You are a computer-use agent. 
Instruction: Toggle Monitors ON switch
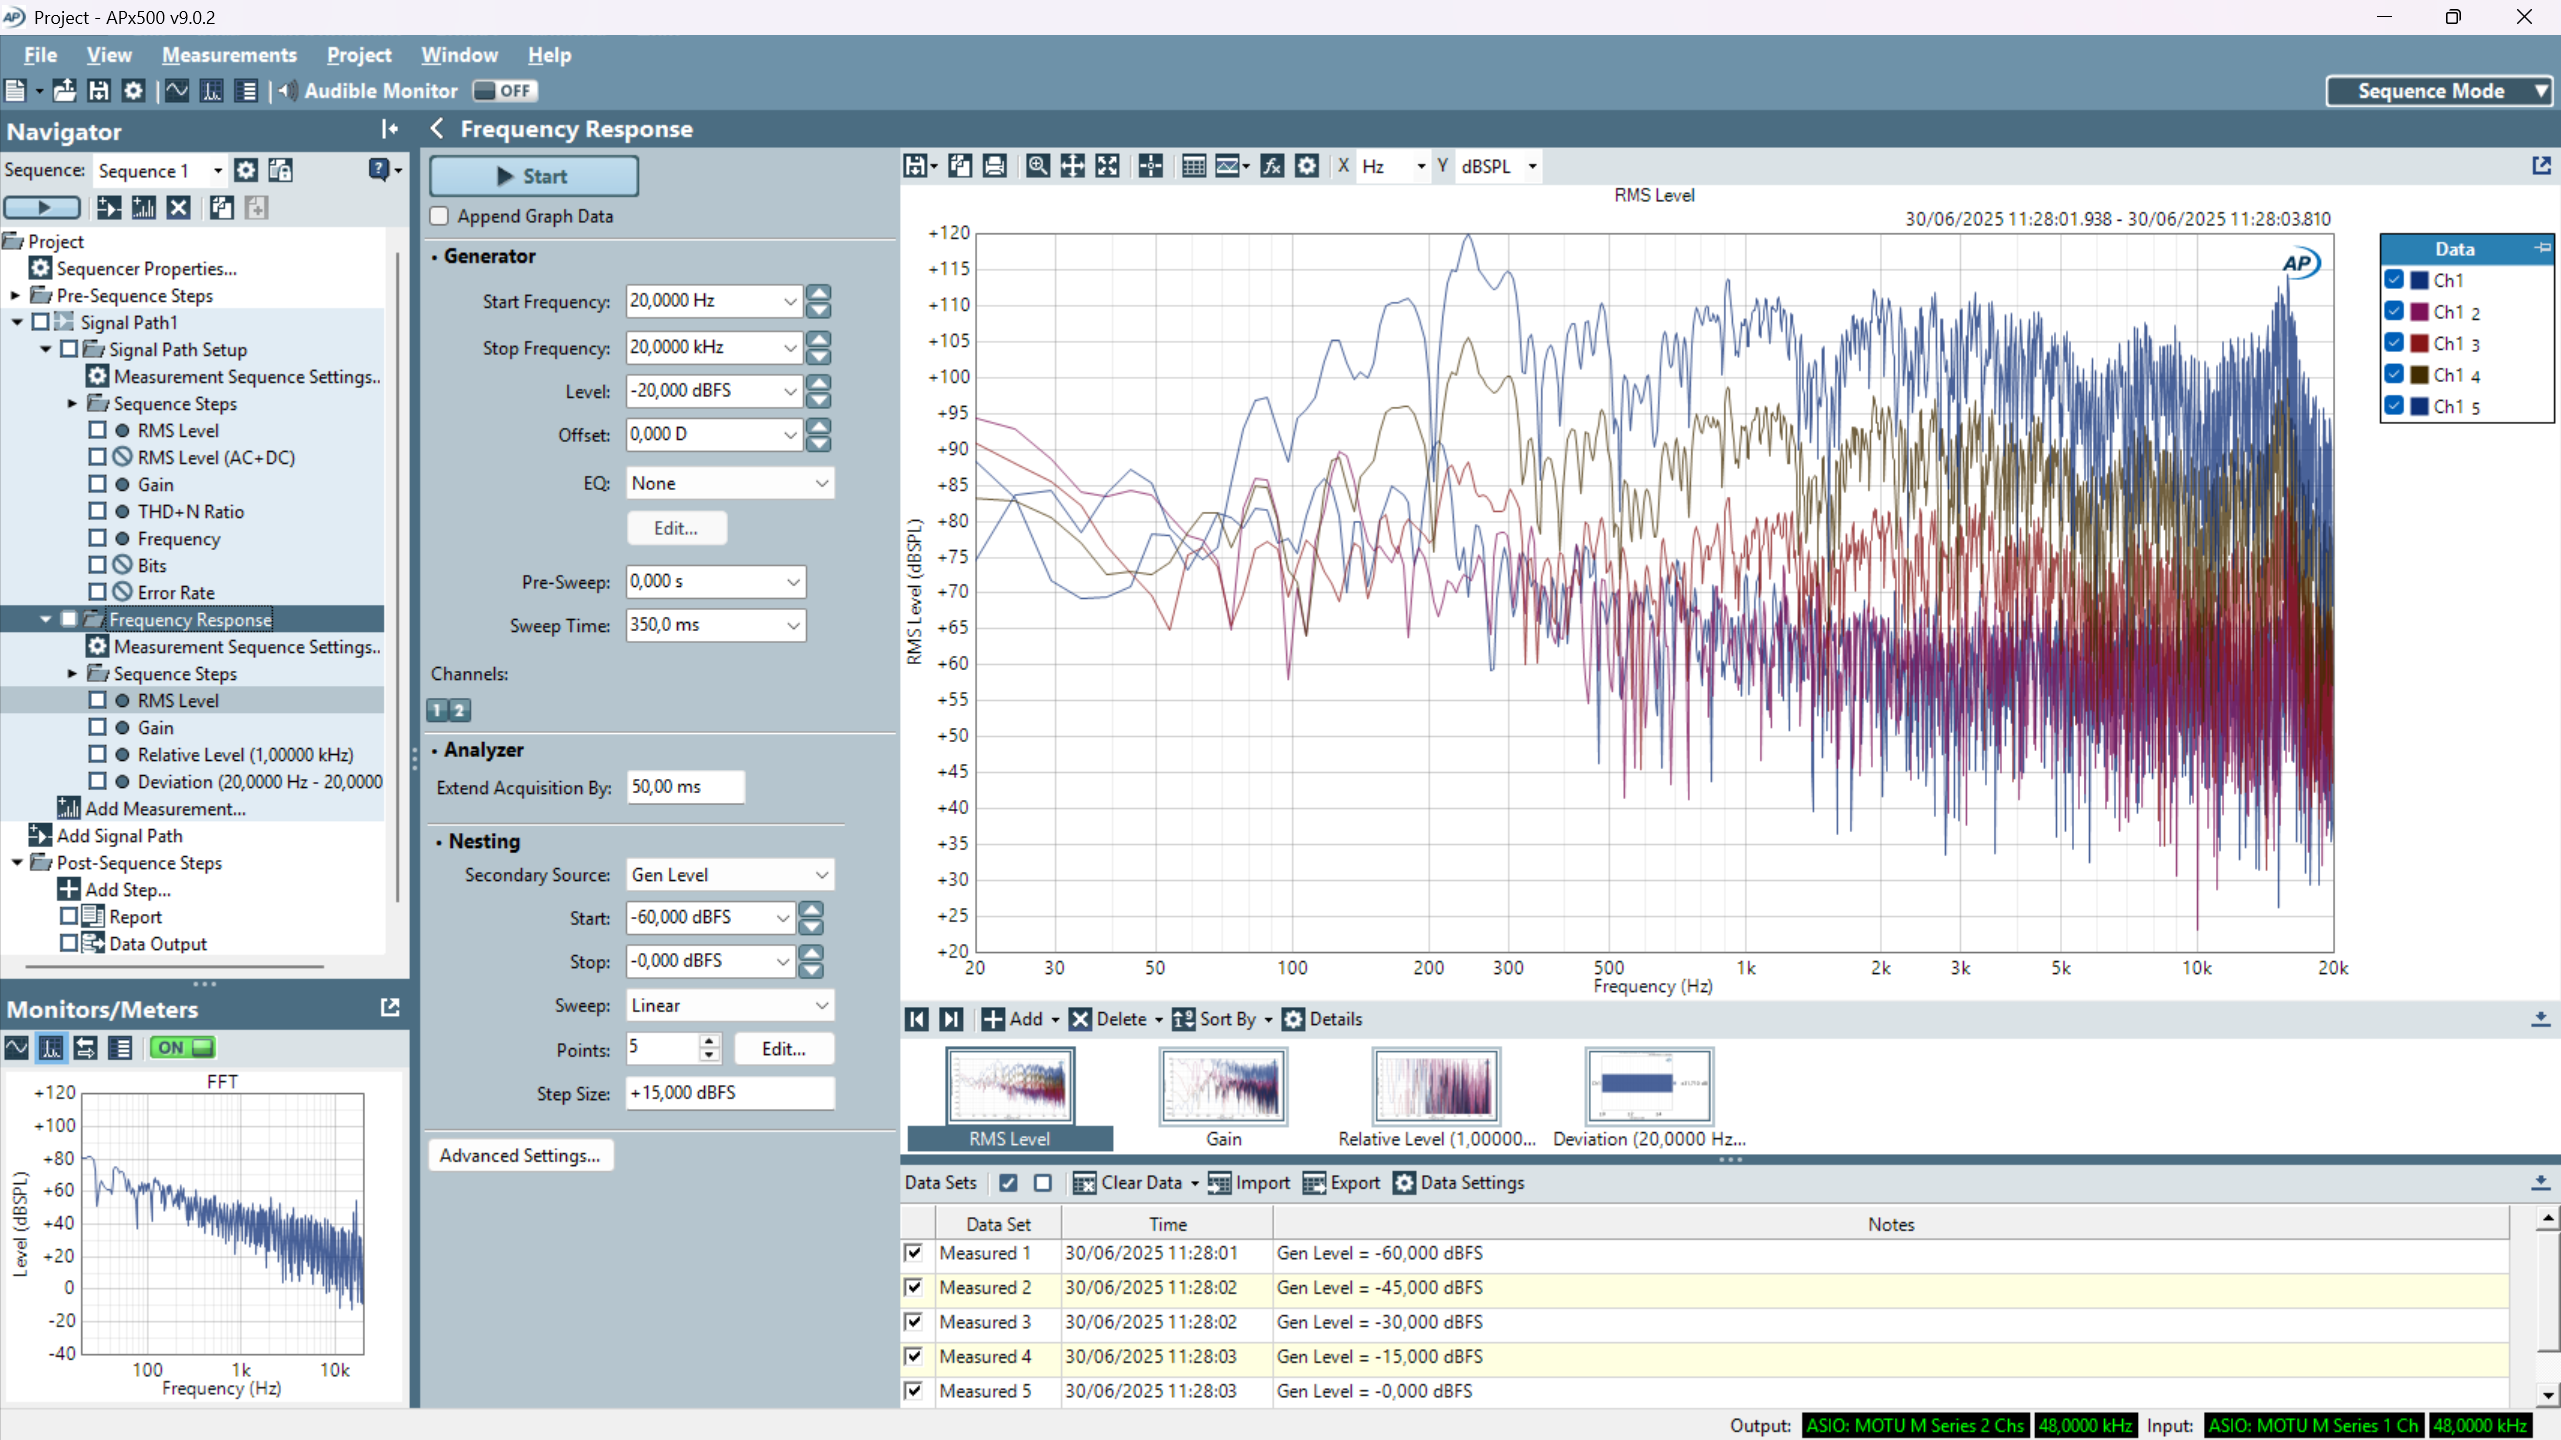pos(182,1048)
